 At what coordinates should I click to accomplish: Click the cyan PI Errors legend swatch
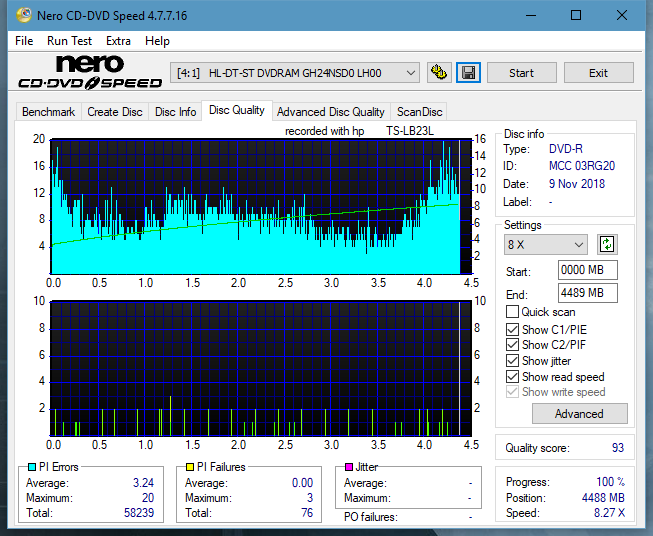click(32, 467)
